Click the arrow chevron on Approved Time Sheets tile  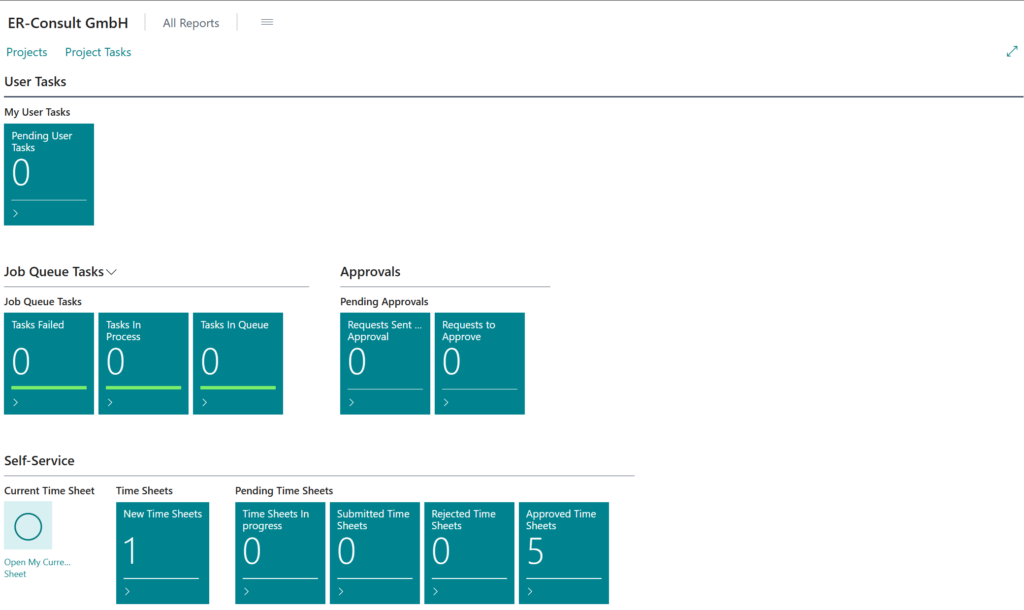530,591
